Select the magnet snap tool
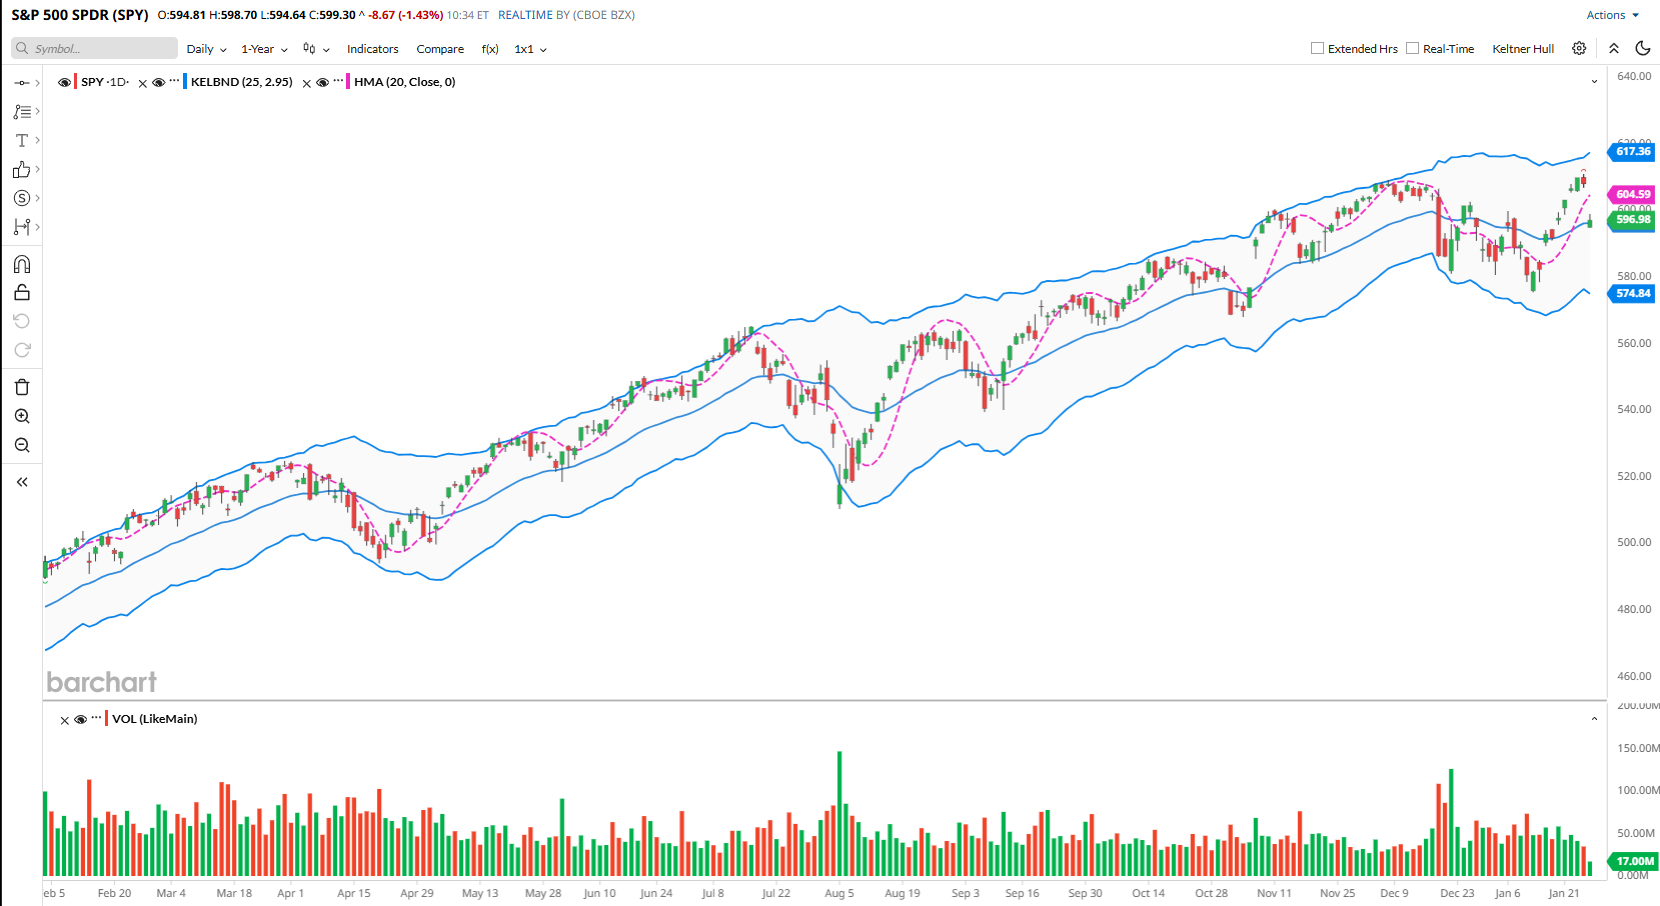1660x906 pixels. pos(22,264)
